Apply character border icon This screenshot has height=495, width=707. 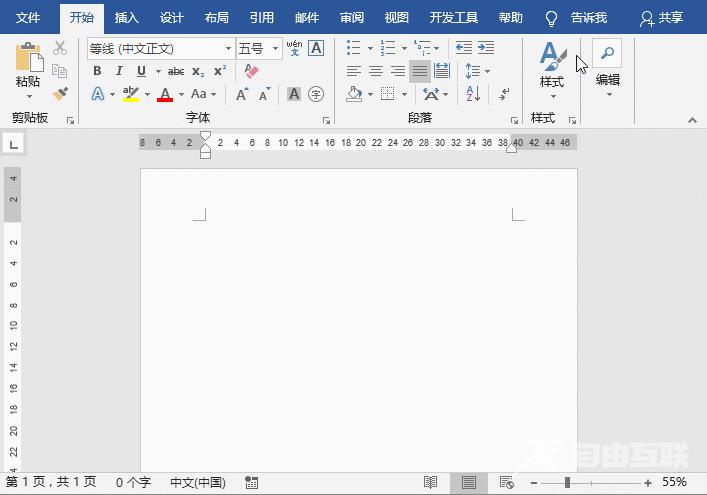[x=316, y=48]
